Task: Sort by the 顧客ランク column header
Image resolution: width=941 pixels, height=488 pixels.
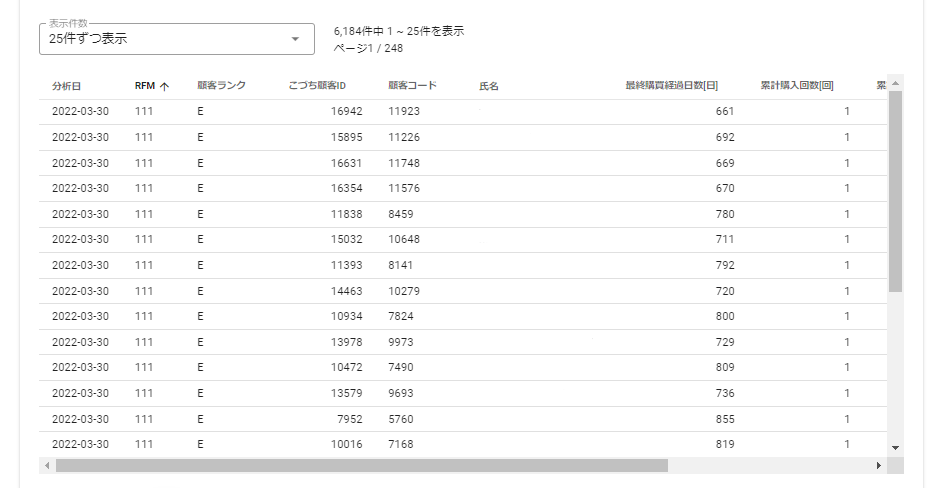Action: [221, 86]
